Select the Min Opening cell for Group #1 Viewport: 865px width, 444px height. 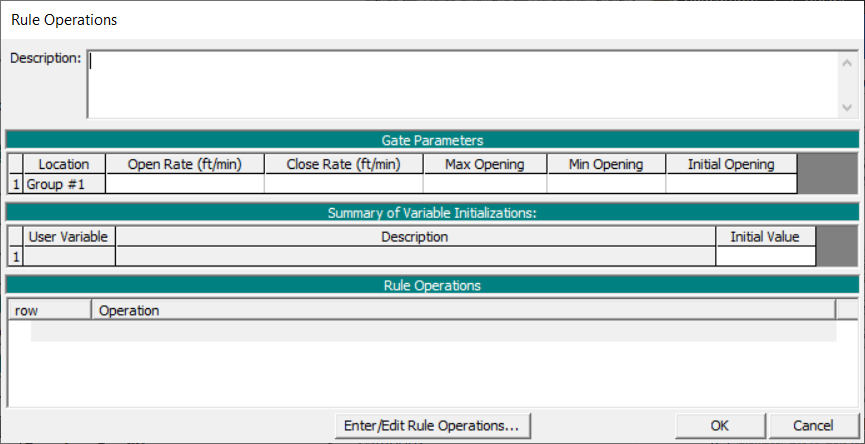(606, 184)
